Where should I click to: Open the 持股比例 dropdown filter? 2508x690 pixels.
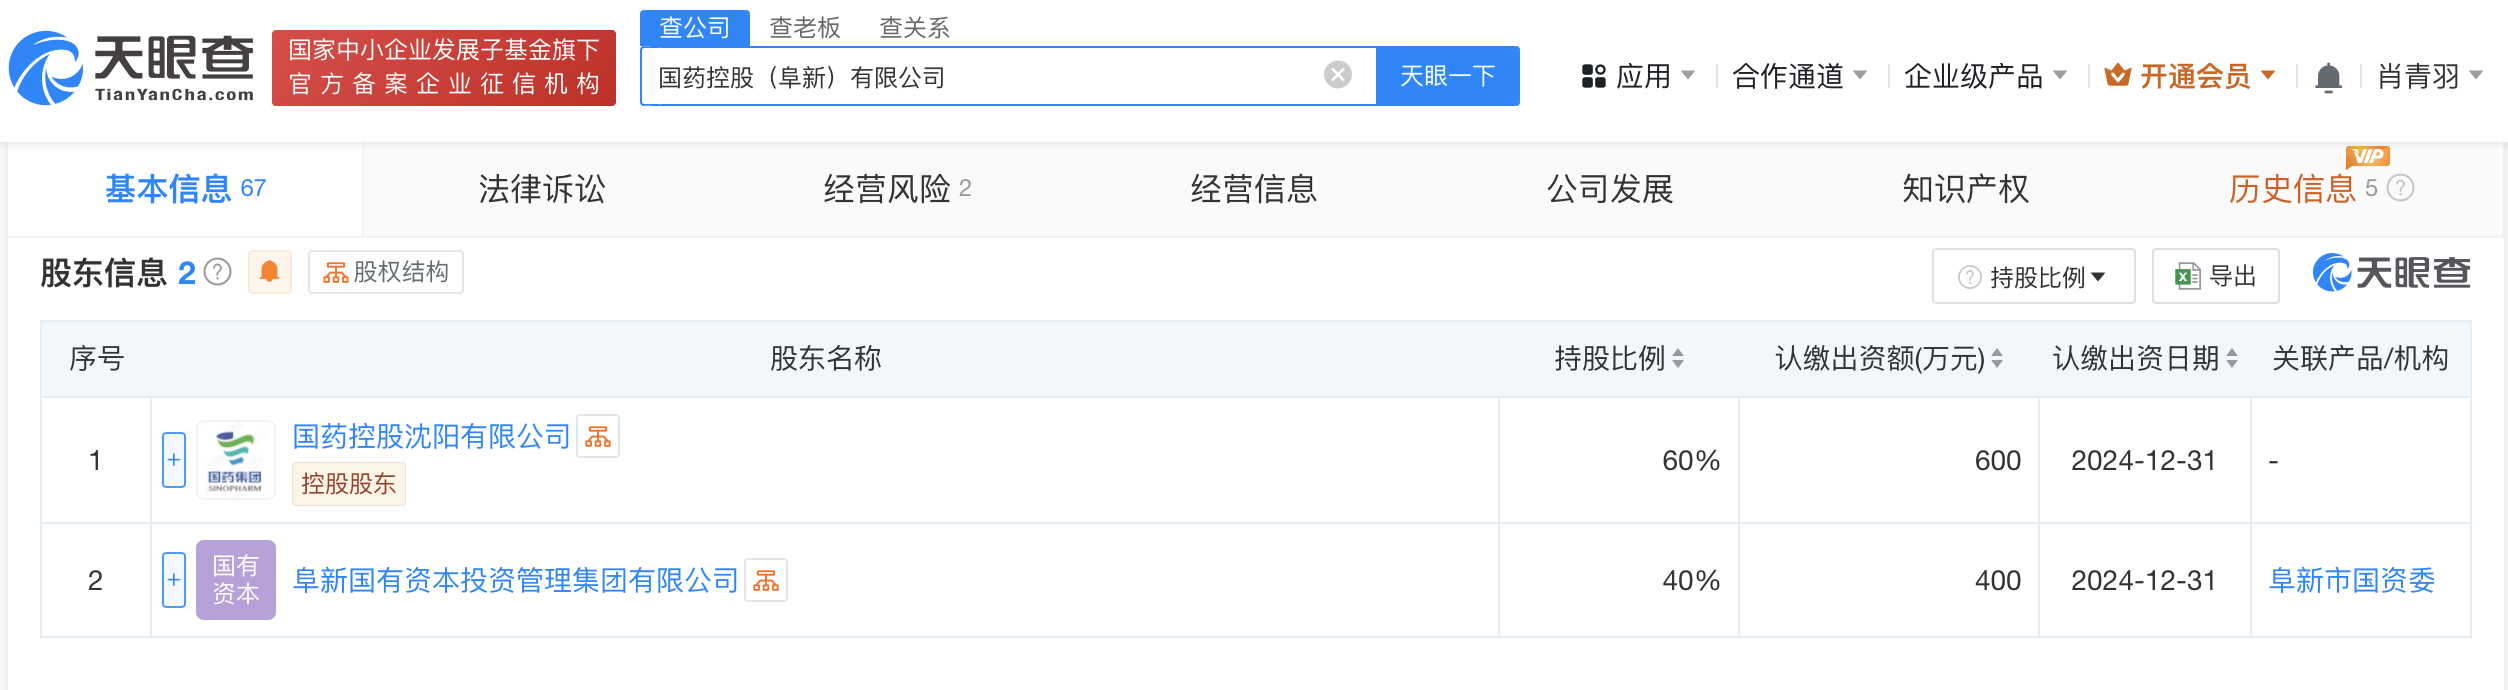2033,277
